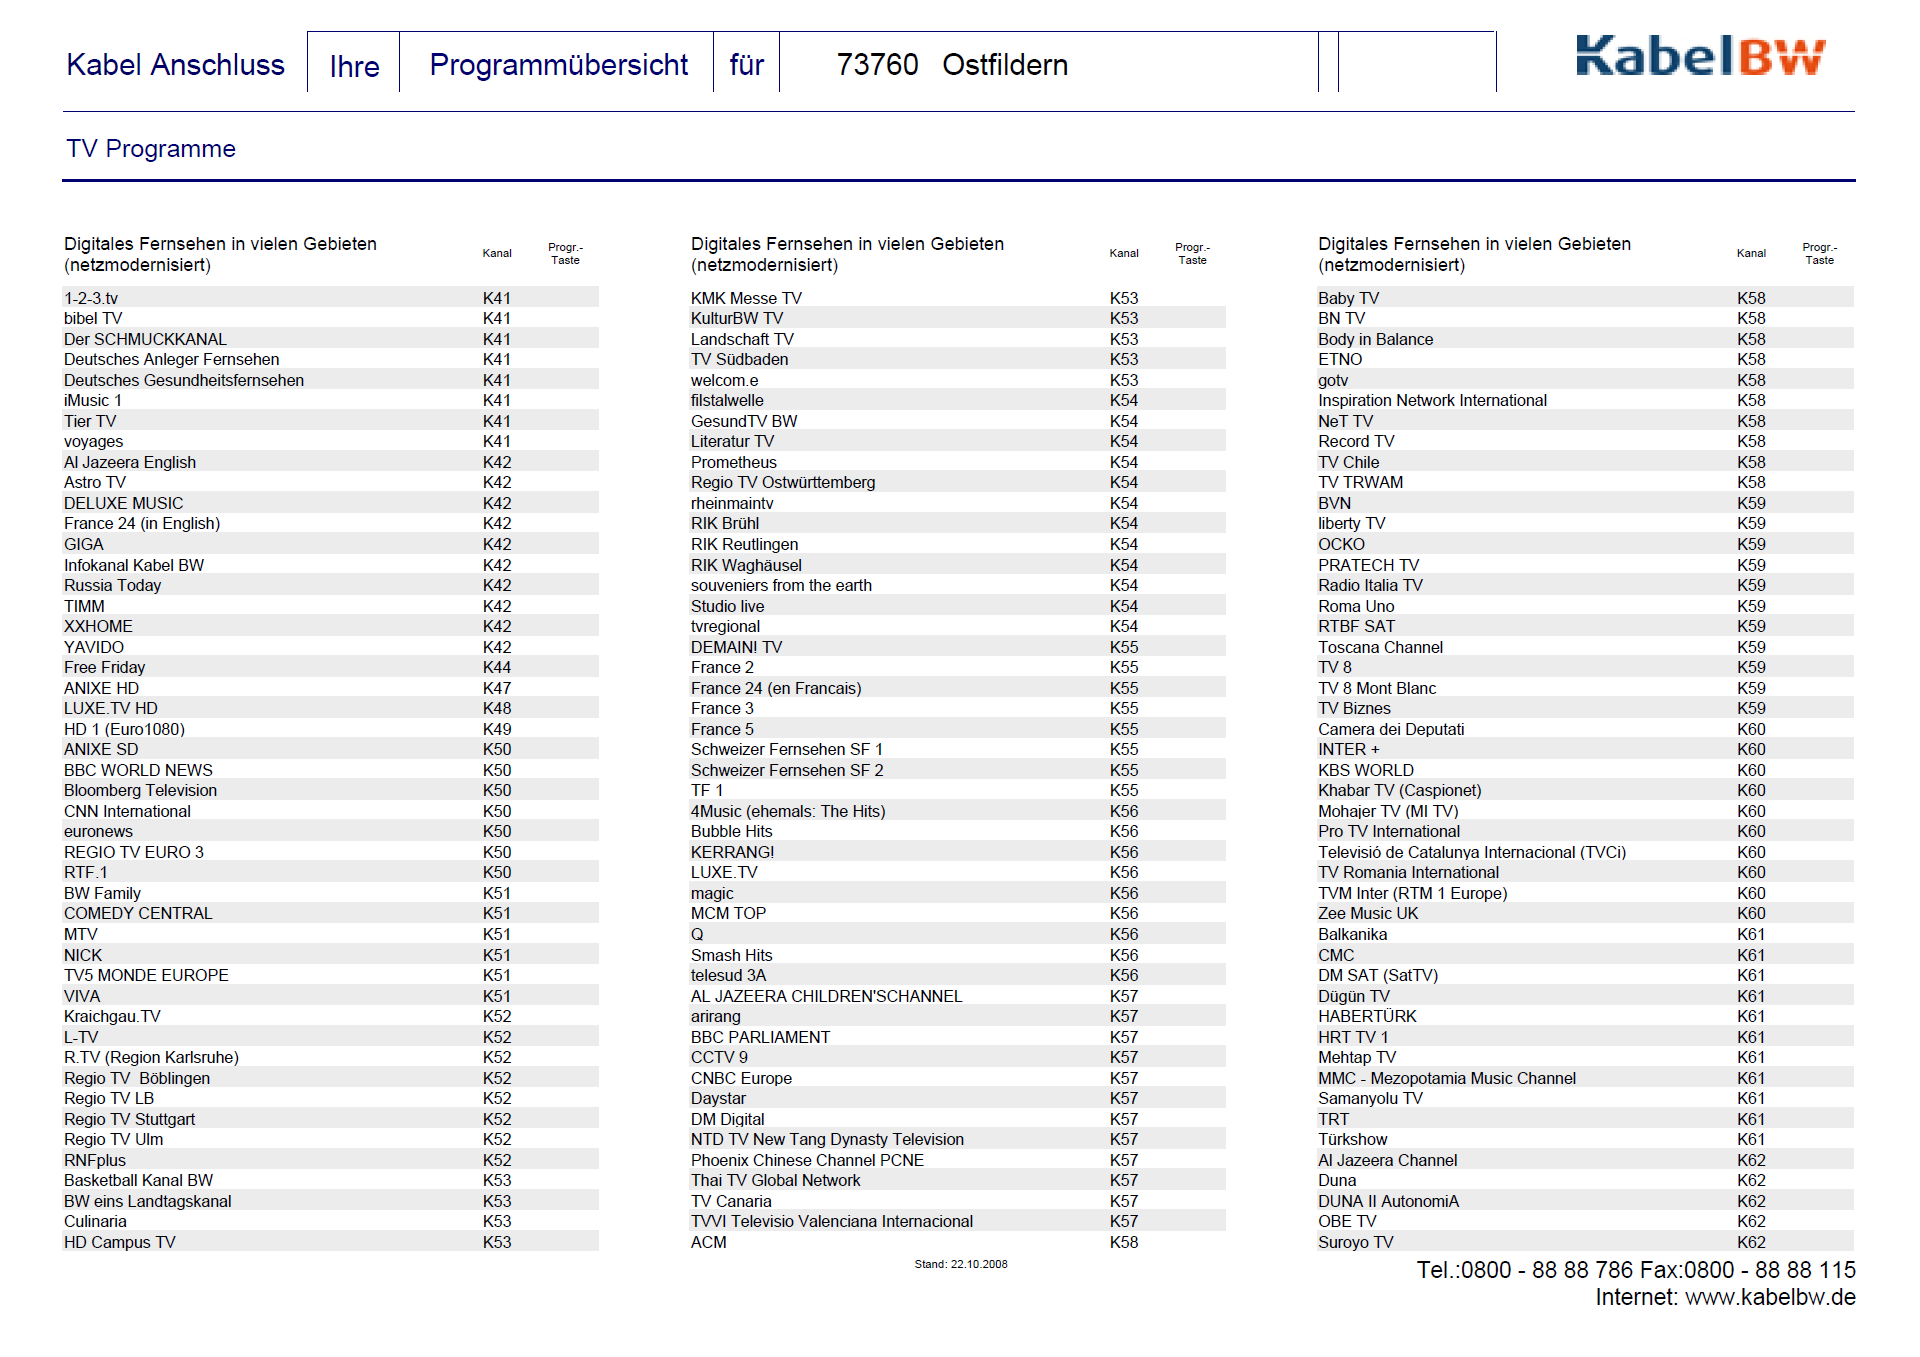
Task: Click the Al Jazeera English row
Action: (x=130, y=462)
